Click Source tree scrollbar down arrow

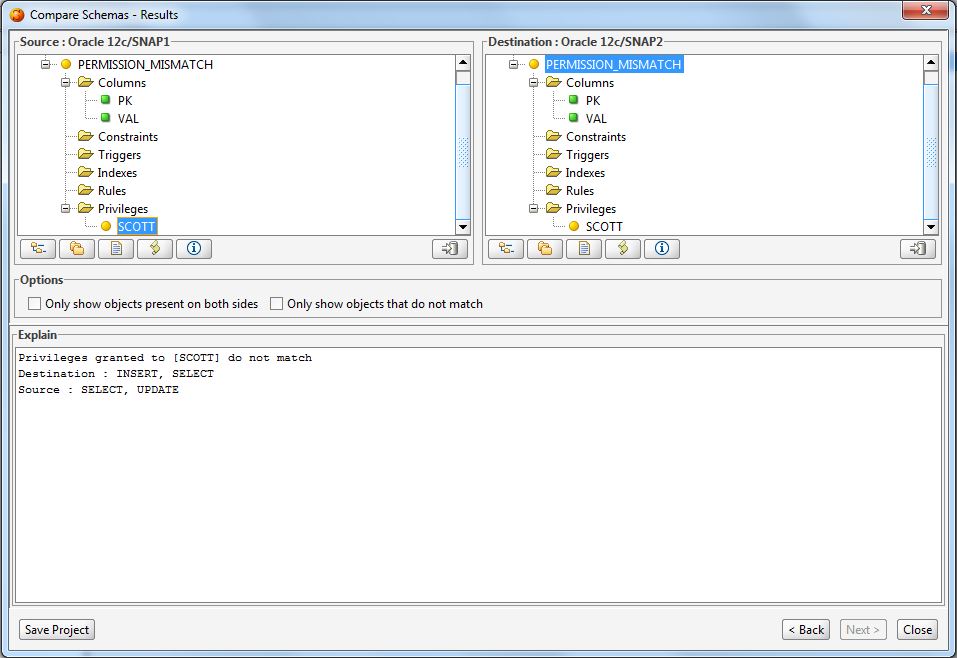tap(463, 227)
